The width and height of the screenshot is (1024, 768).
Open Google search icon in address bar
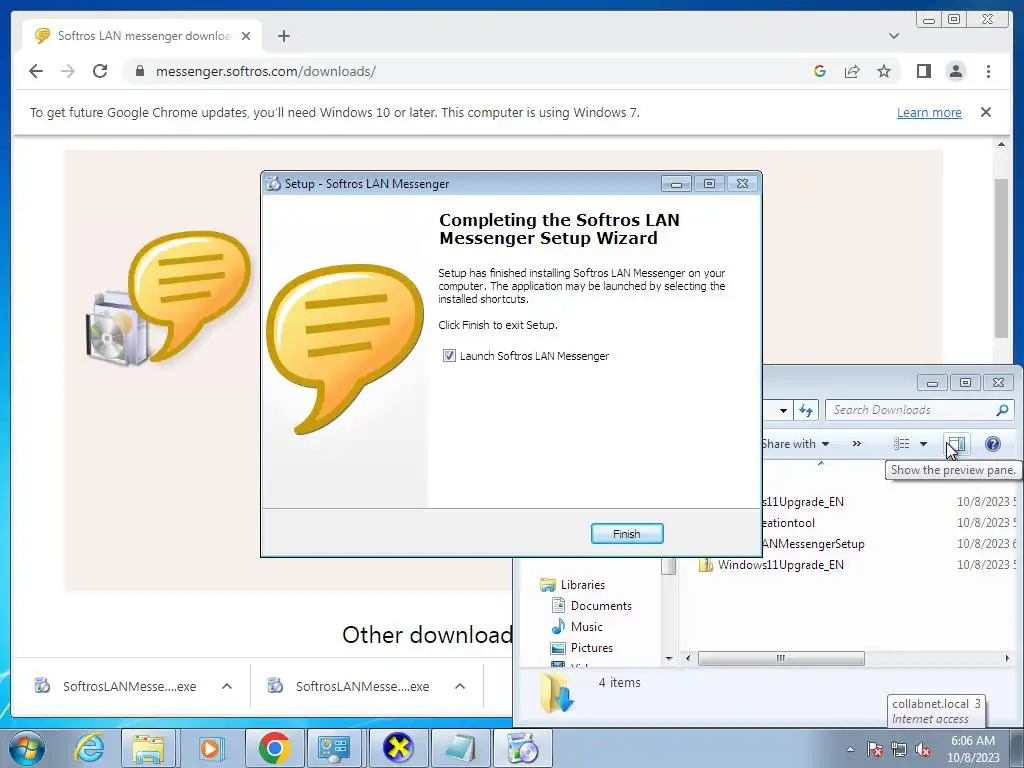[x=820, y=71]
